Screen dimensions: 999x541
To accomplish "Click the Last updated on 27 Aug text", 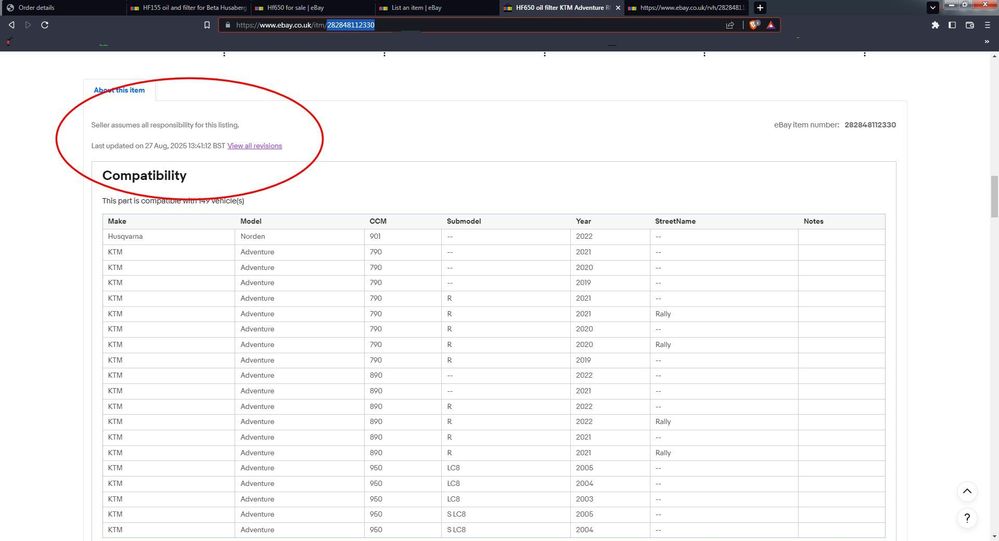I will [x=158, y=146].
